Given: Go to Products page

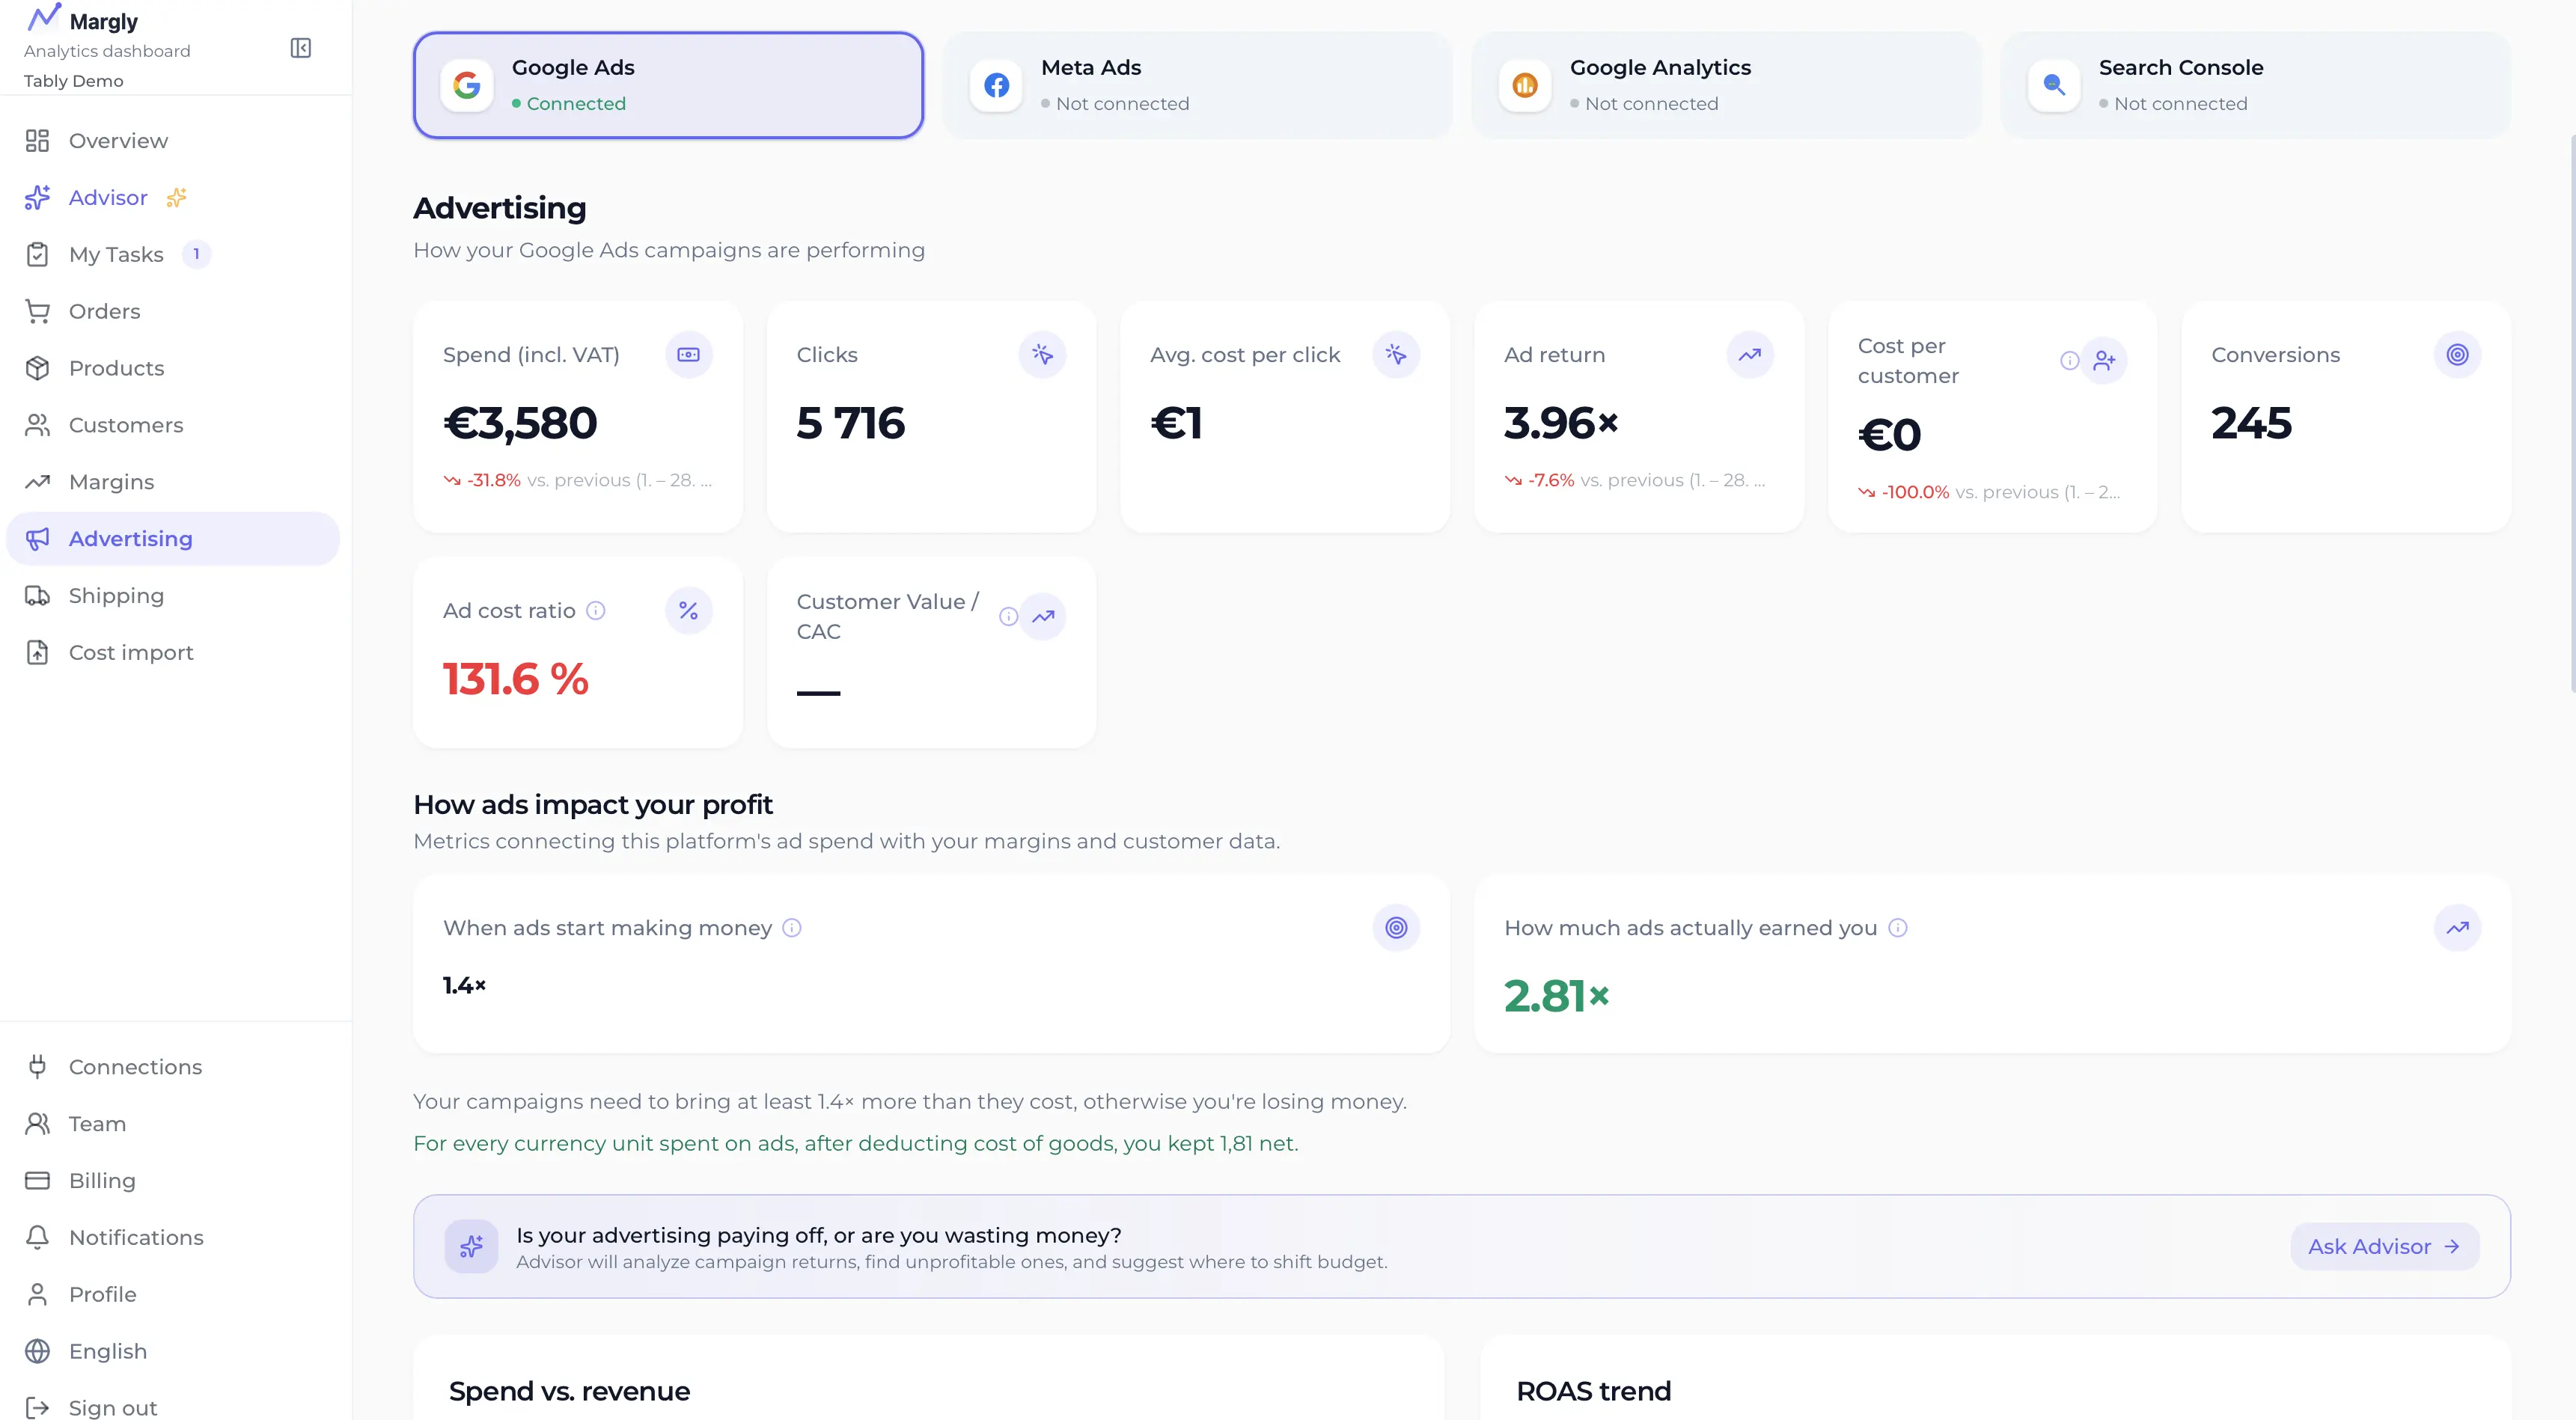Looking at the screenshot, I should pos(173,369).
